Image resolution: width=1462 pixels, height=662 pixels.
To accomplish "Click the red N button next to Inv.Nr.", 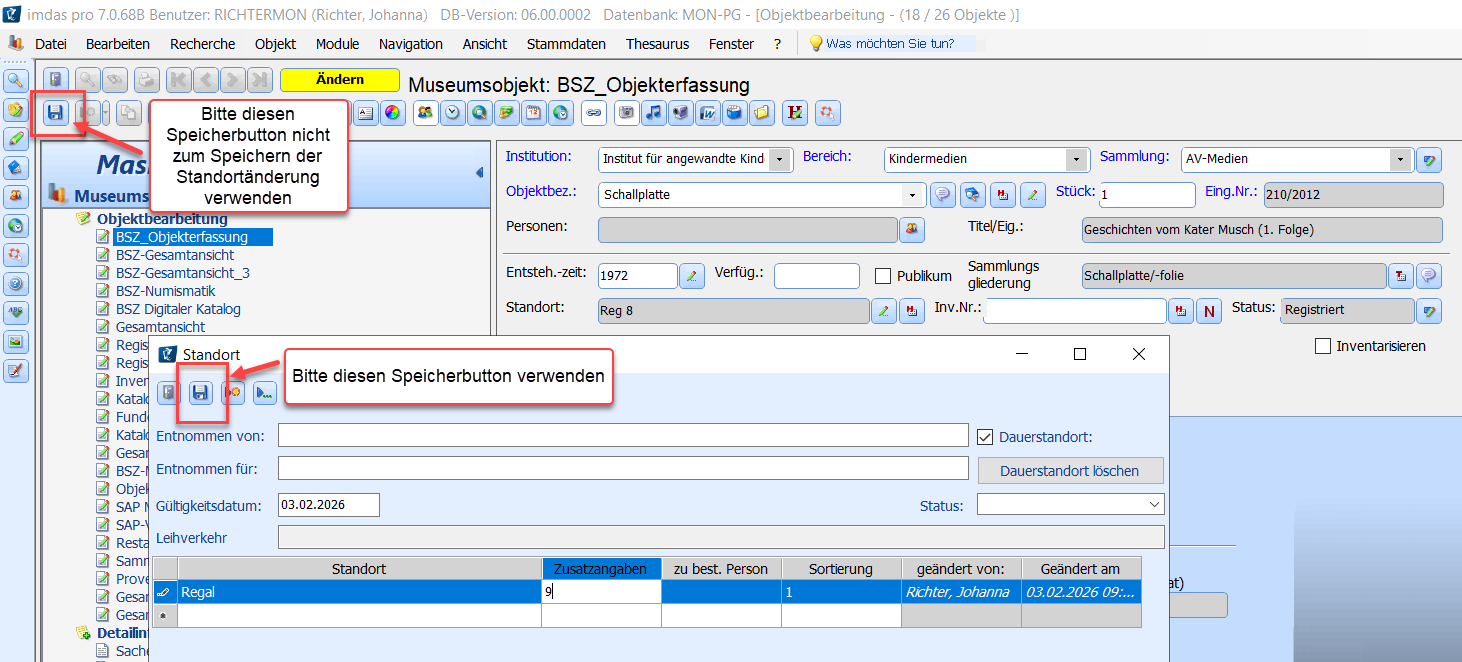I will (1210, 311).
